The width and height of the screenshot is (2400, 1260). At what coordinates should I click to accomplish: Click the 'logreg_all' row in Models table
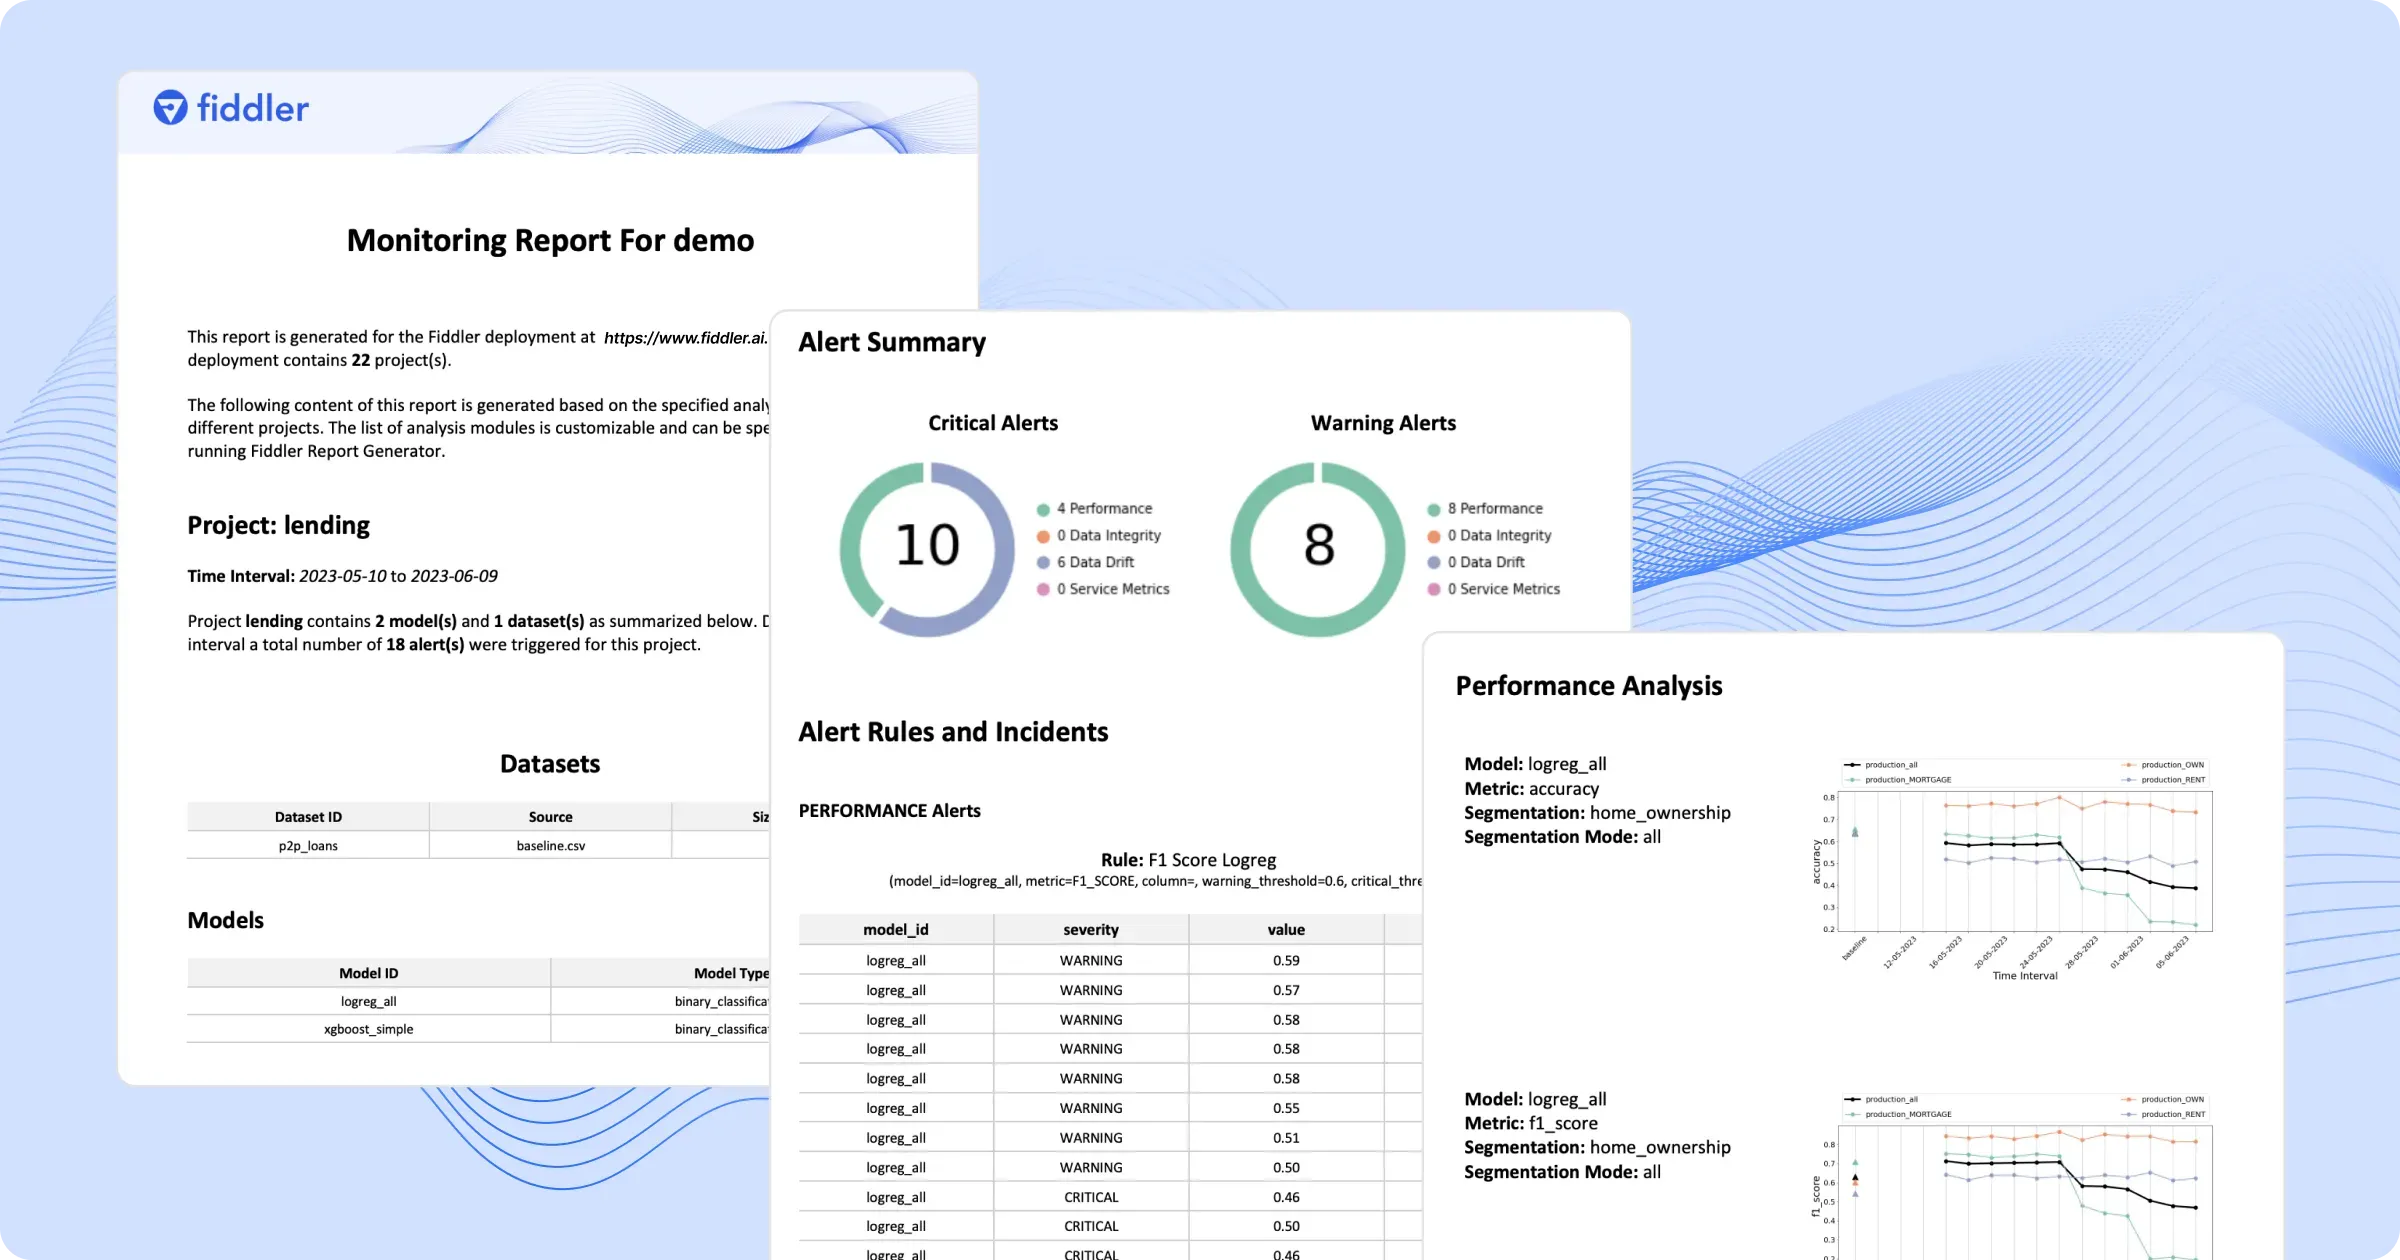pyautogui.click(x=478, y=1001)
